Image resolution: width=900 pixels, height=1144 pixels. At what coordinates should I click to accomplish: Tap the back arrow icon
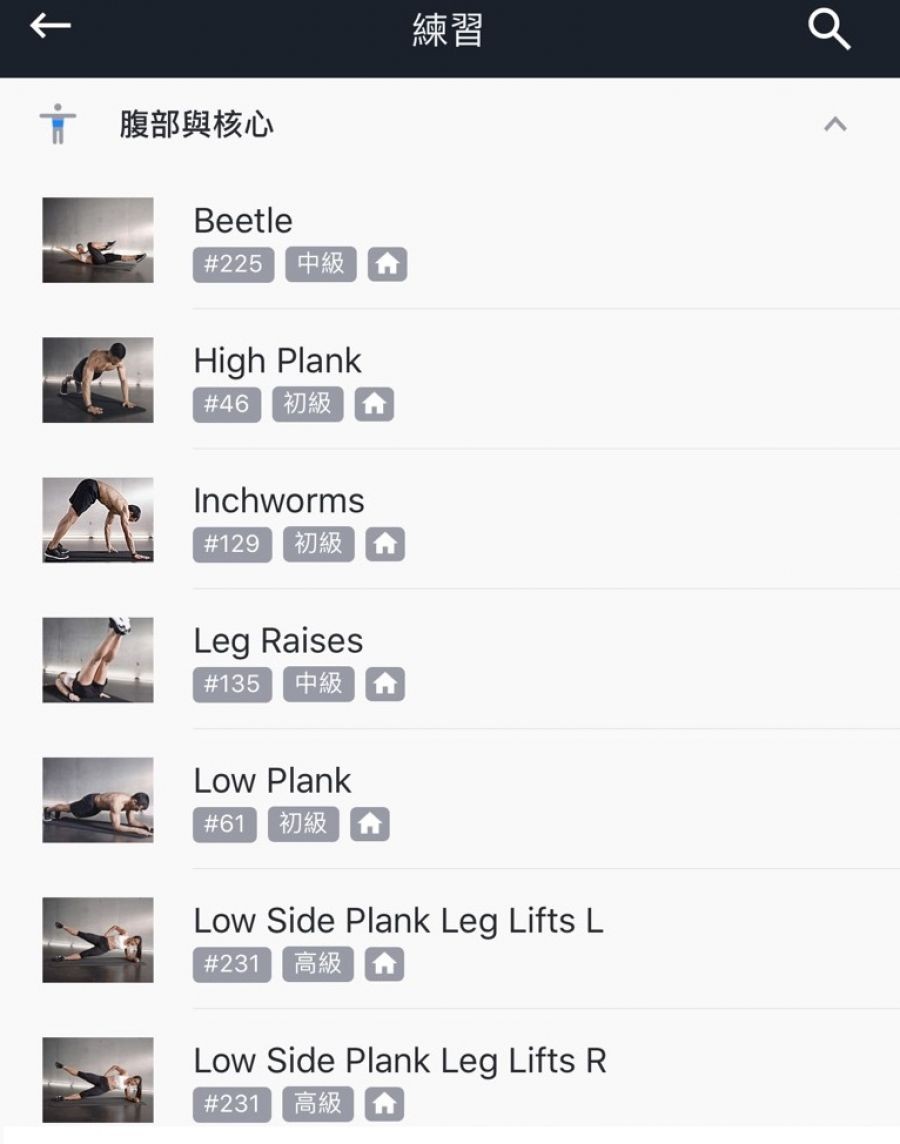(x=50, y=27)
